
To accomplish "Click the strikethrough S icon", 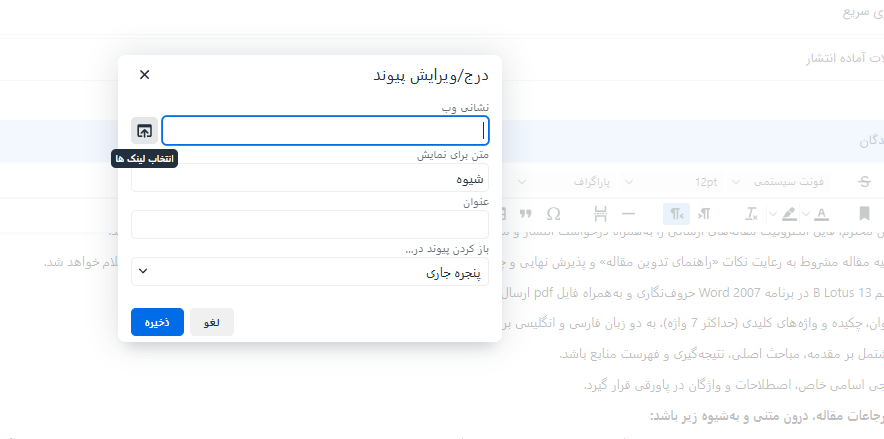I will pyautogui.click(x=864, y=182).
